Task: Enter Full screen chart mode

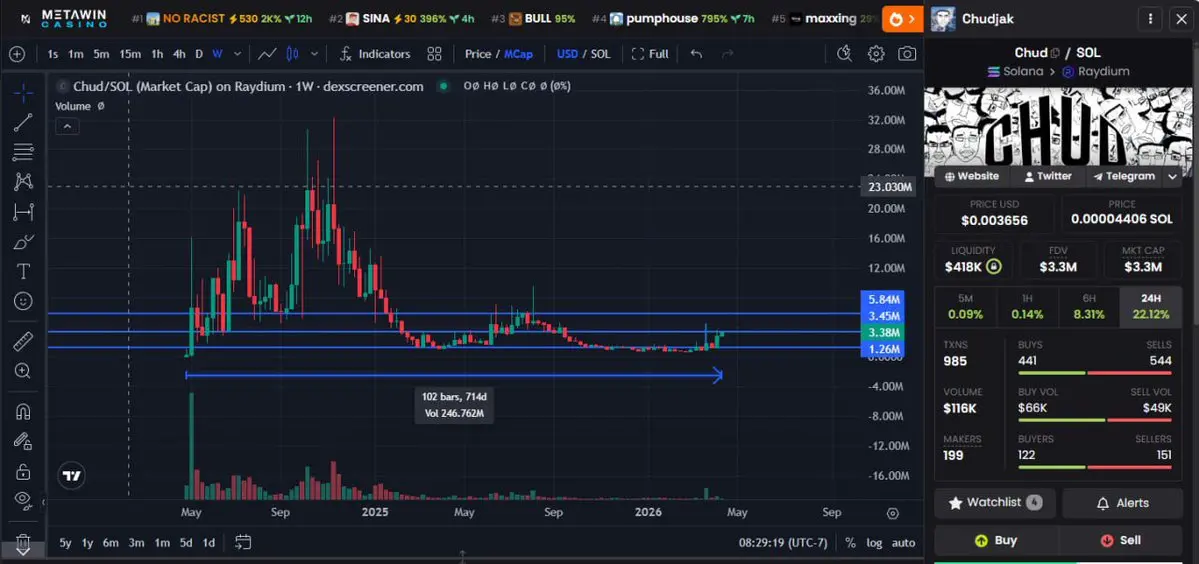Action: click(x=650, y=54)
